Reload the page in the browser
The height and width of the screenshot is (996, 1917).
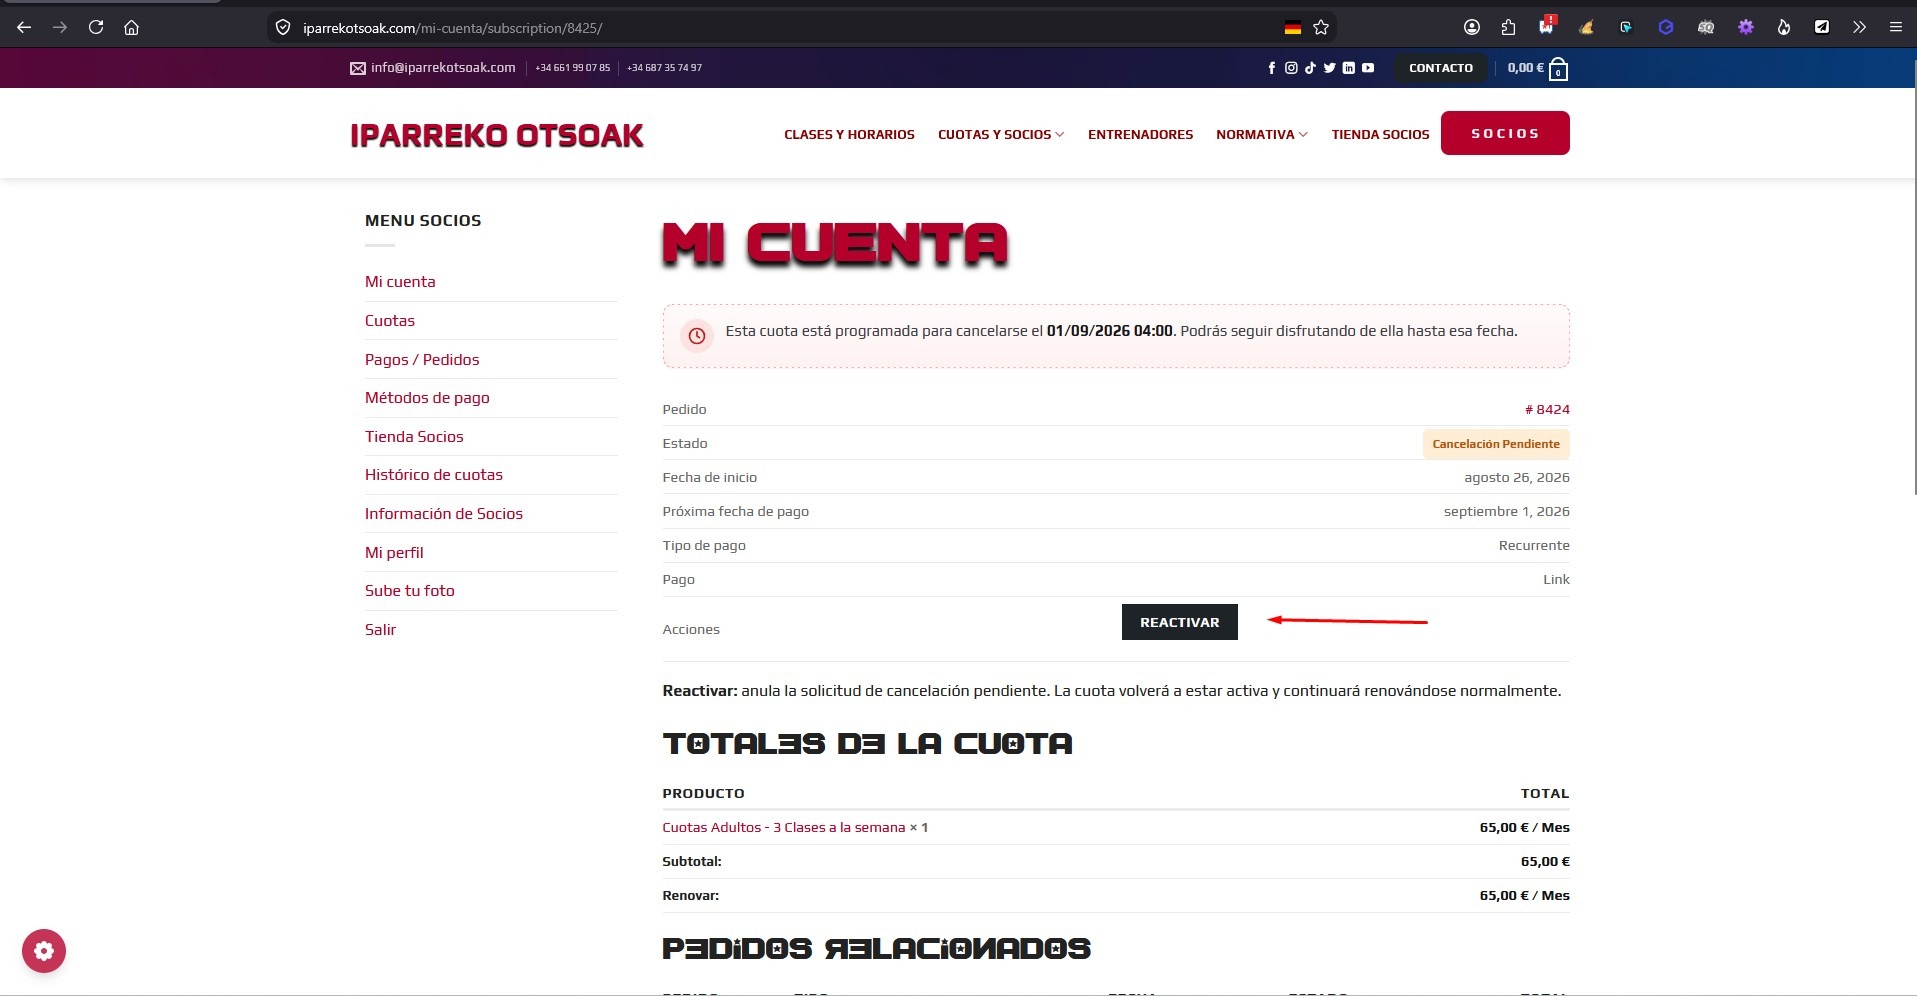click(x=96, y=28)
